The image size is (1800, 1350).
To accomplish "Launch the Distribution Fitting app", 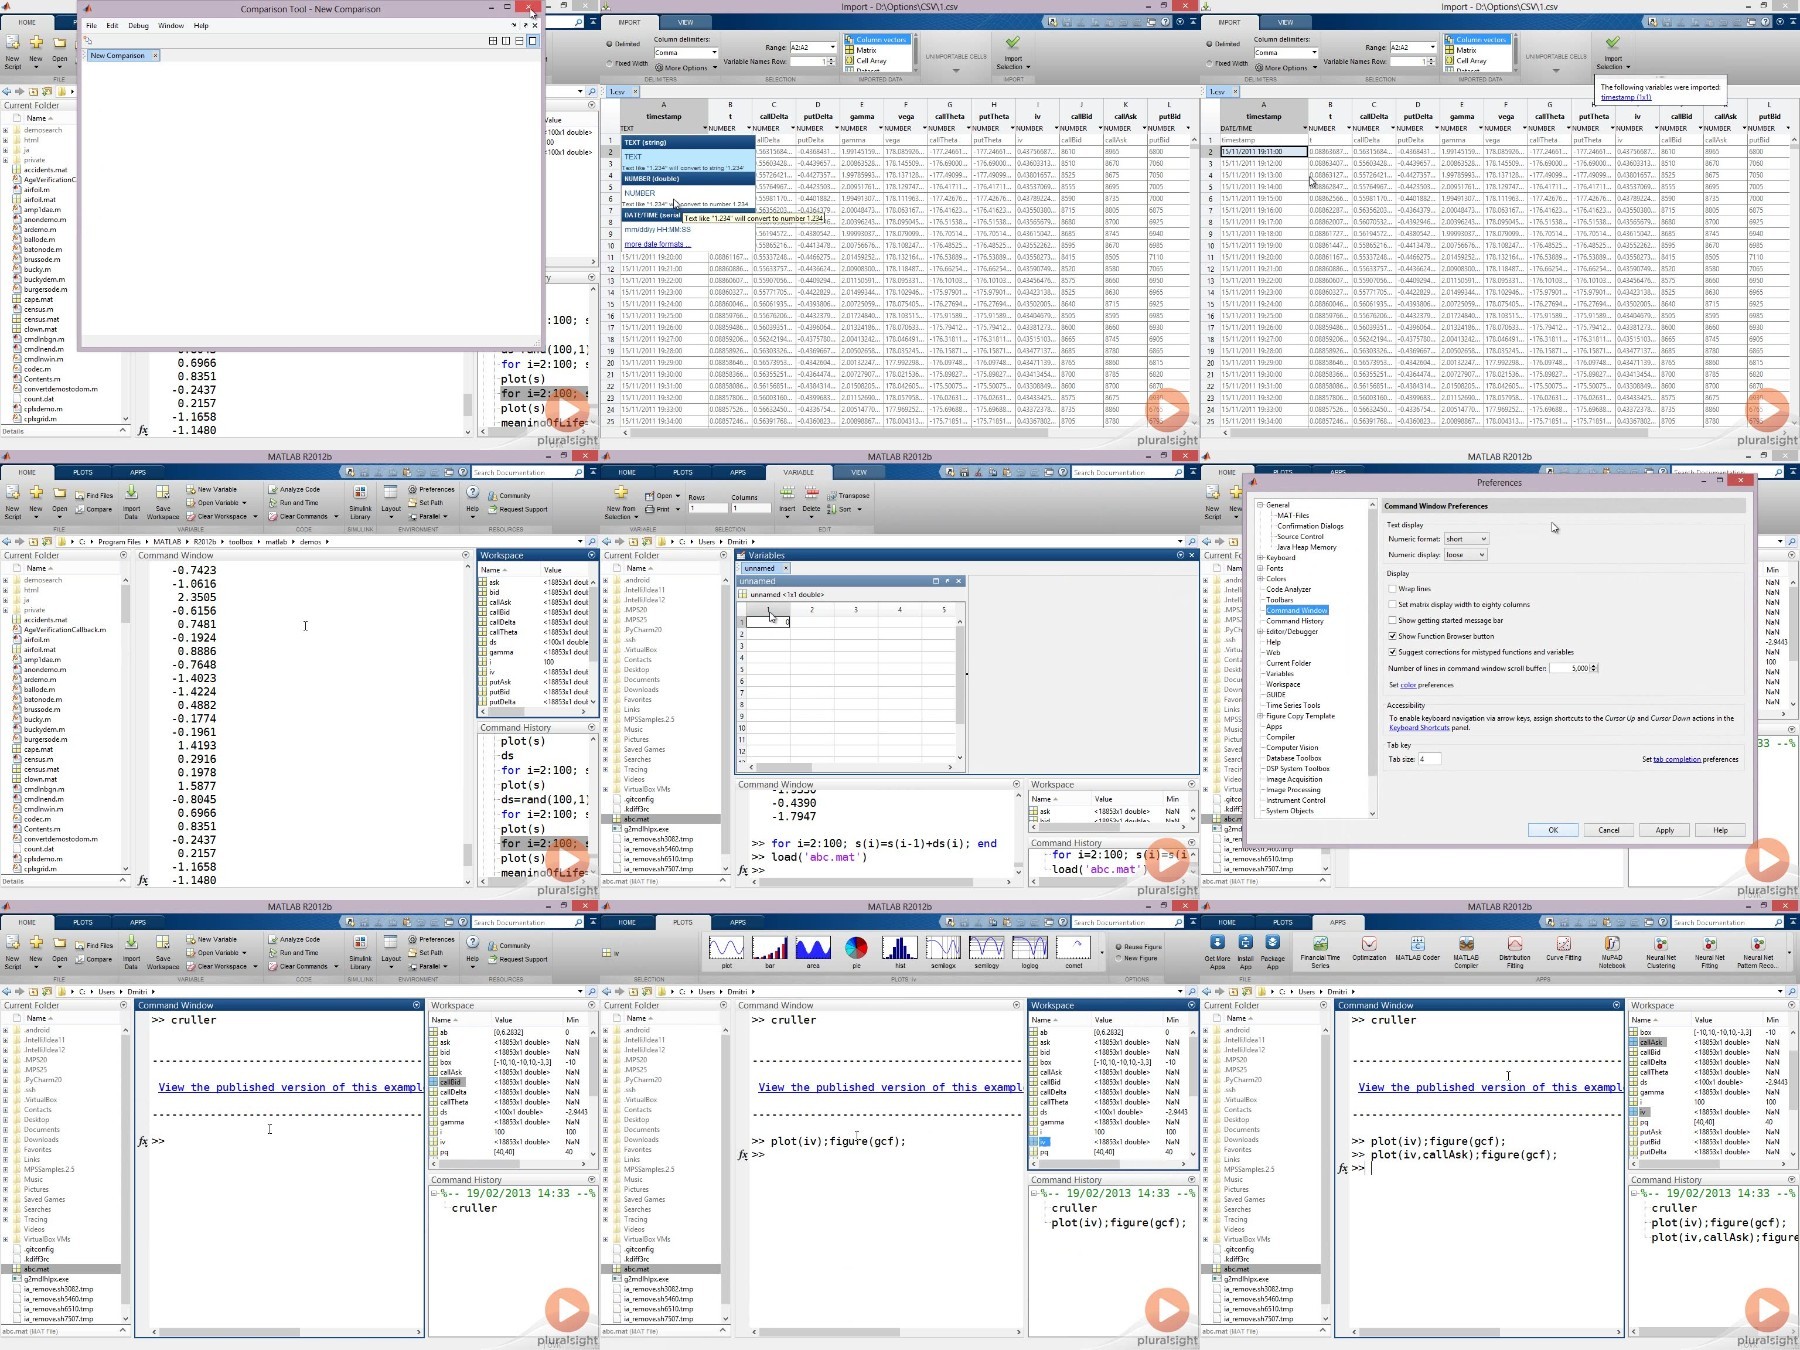I will (1514, 953).
